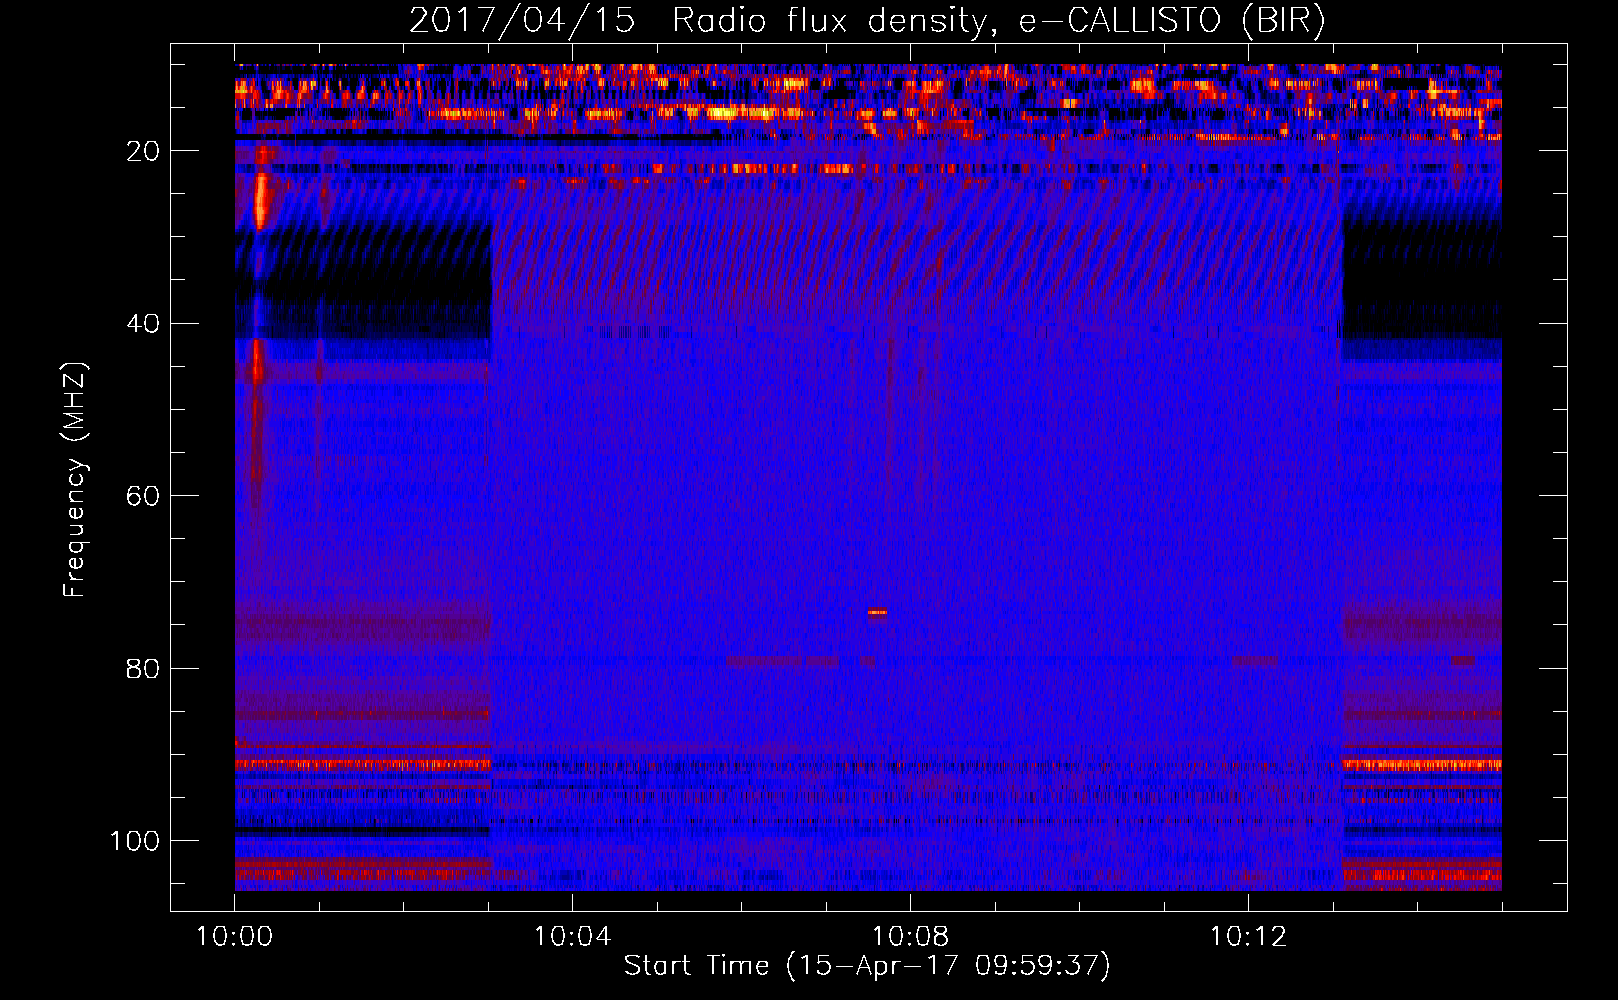1618x1000 pixels.
Task: Click the 'Start Time (15-Apr-17 09:59:37)' label
Action: [867, 966]
